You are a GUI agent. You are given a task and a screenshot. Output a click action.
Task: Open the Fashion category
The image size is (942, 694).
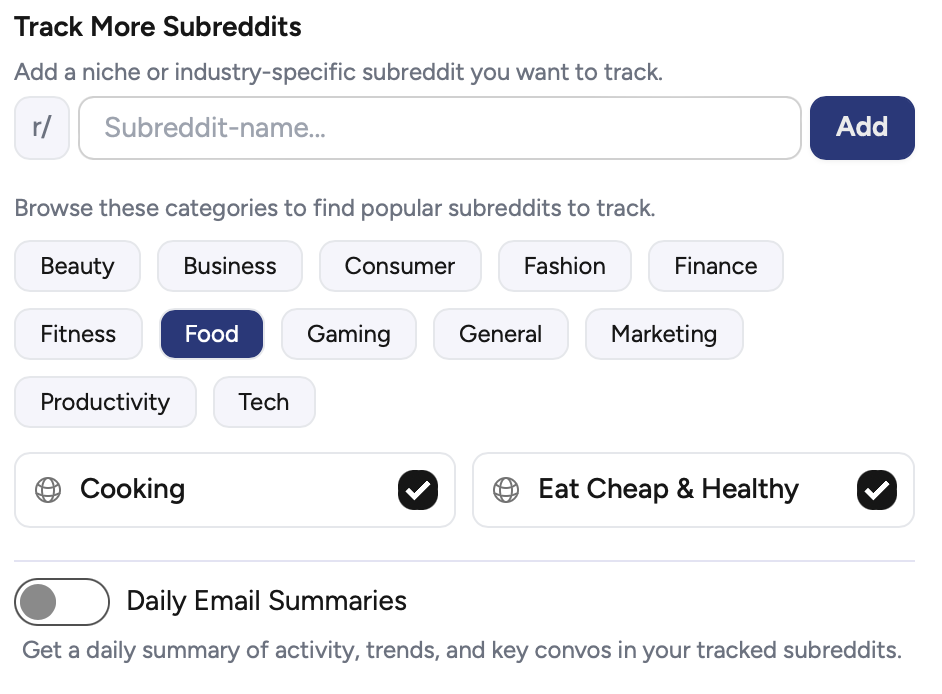click(564, 266)
